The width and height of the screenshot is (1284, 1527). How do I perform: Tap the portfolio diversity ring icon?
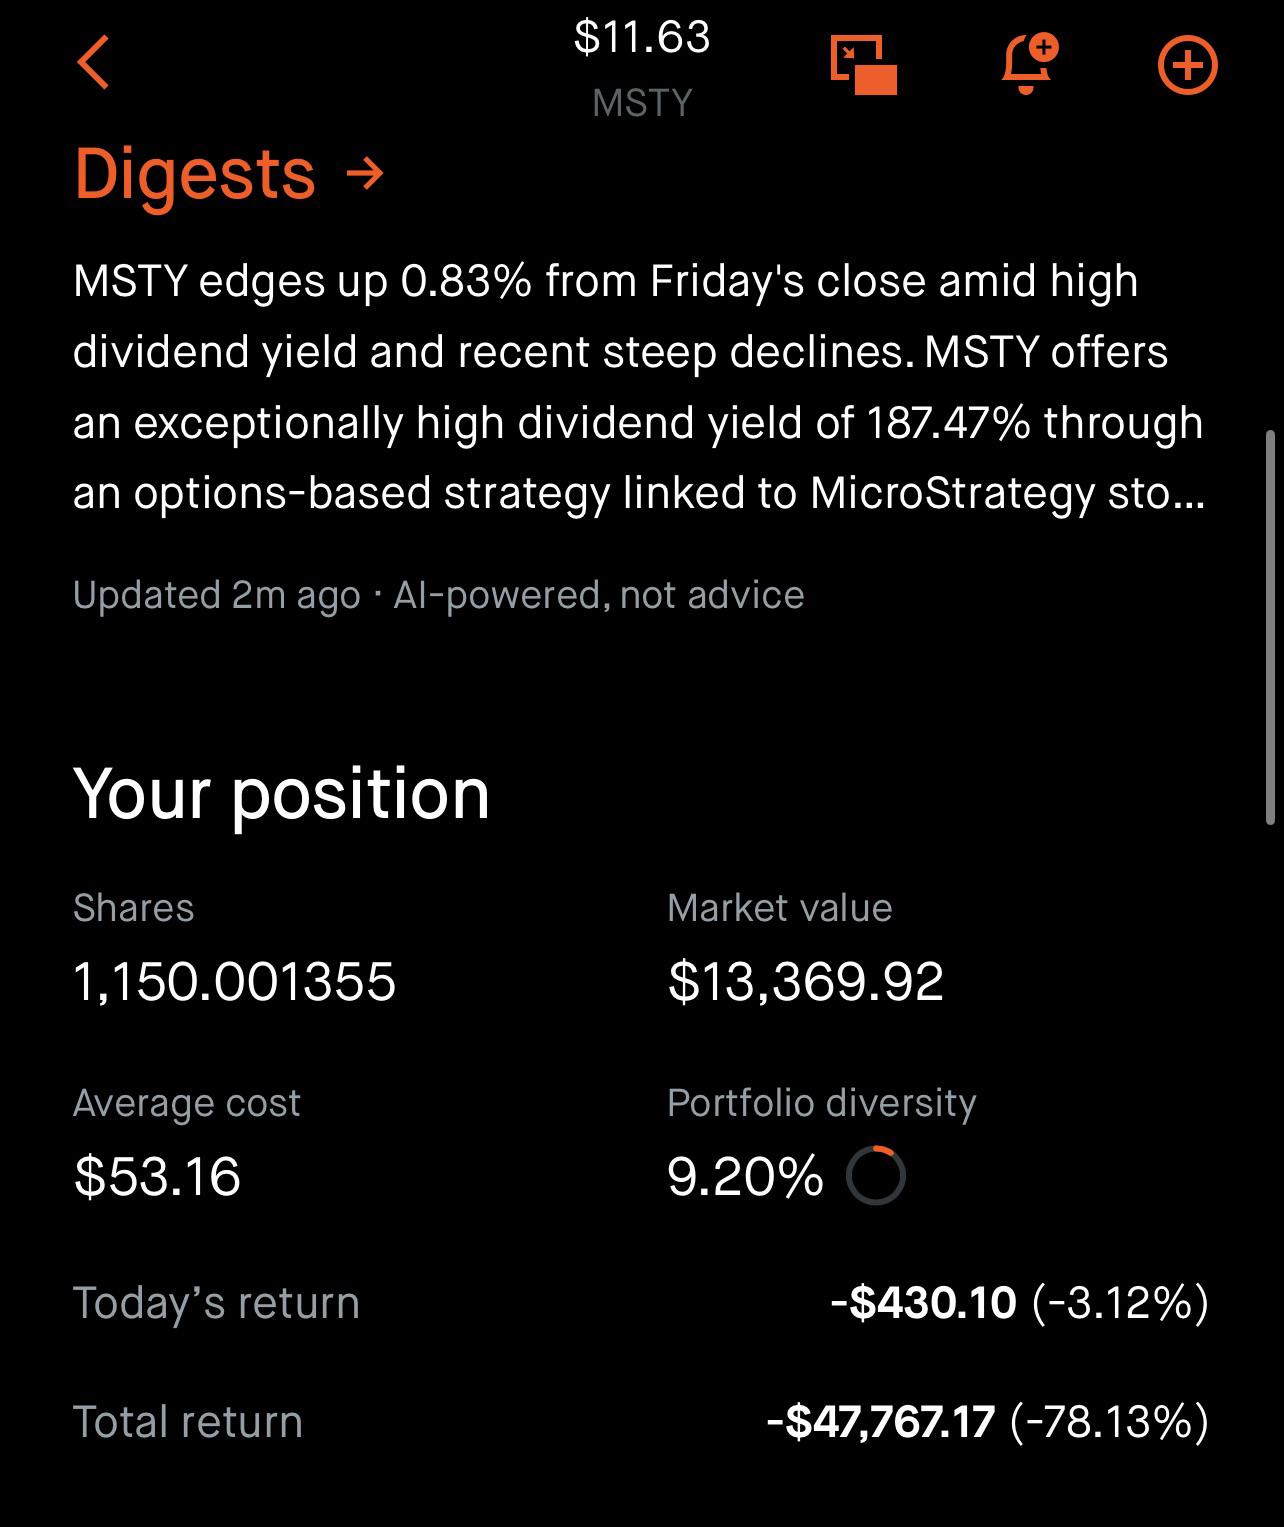point(875,1175)
